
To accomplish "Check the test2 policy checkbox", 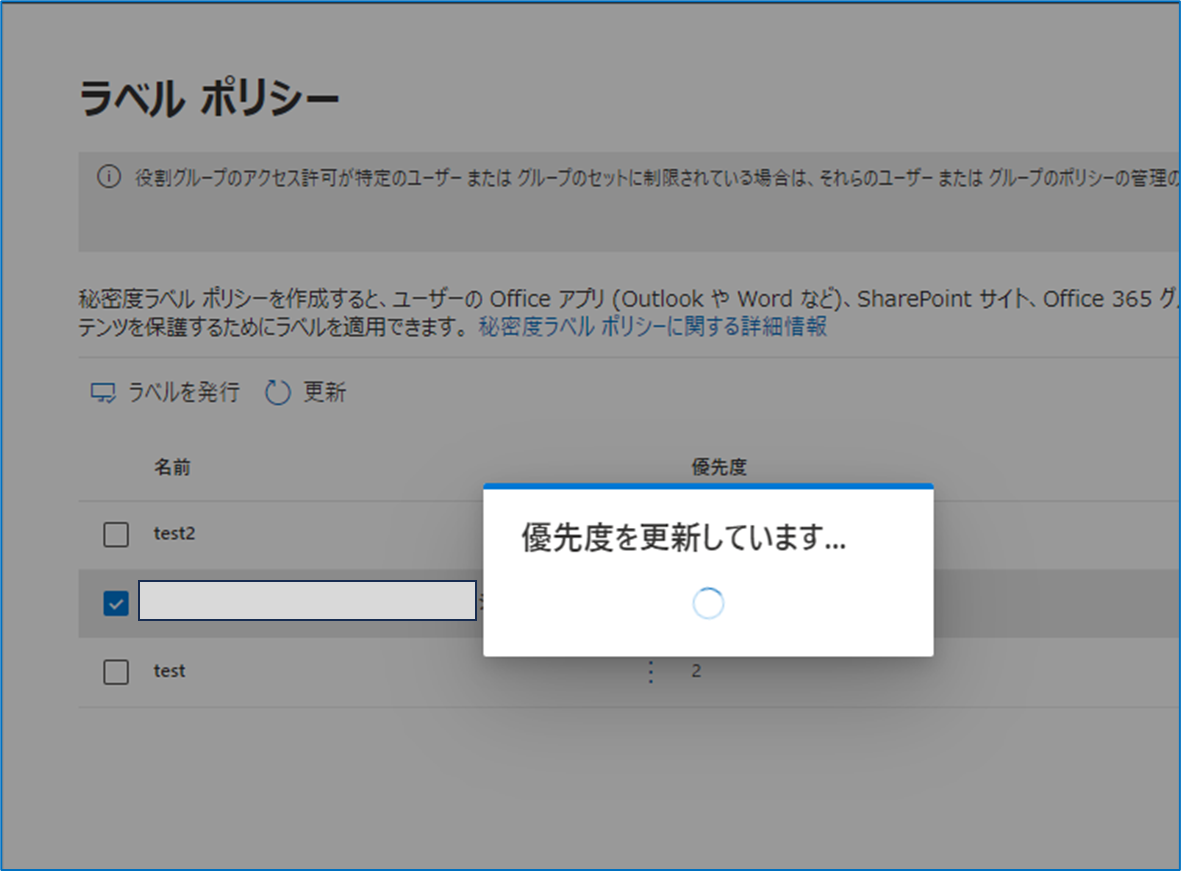I will click(x=116, y=534).
